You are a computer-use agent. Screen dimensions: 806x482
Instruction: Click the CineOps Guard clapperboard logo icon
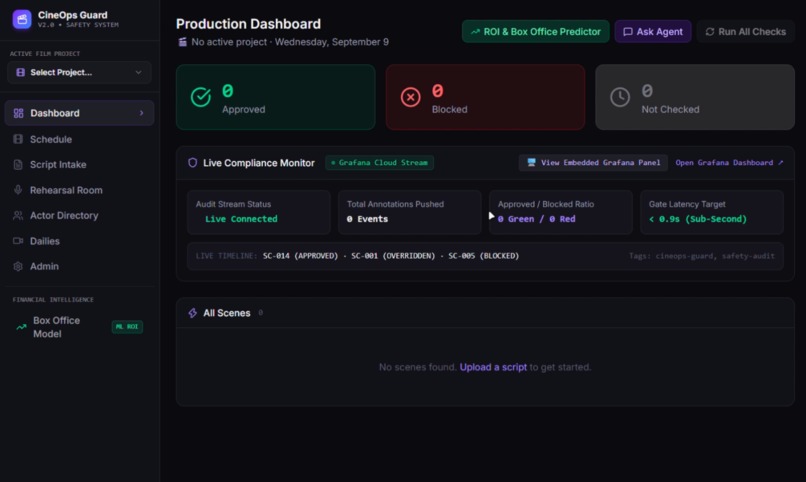(x=22, y=20)
